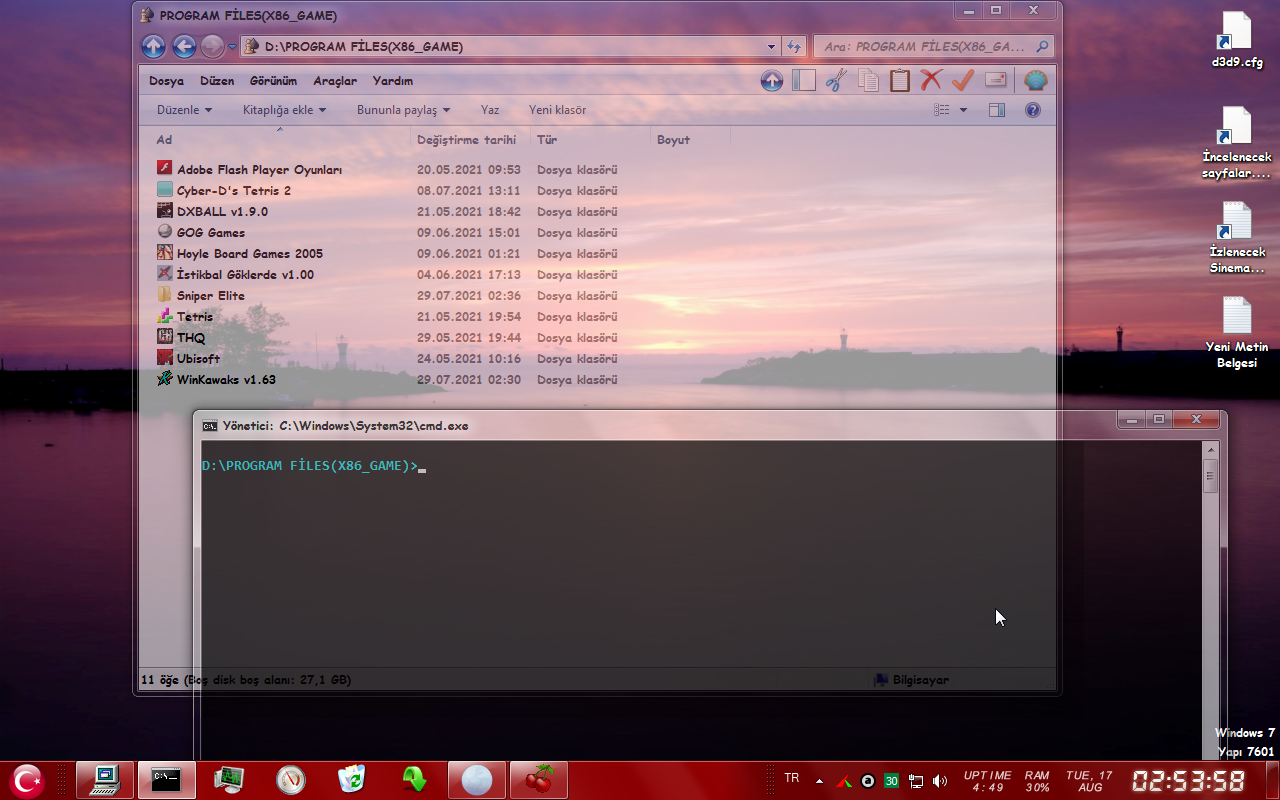Click the red X Delete icon
Image resolution: width=1280 pixels, height=800 pixels.
pyautogui.click(x=931, y=81)
